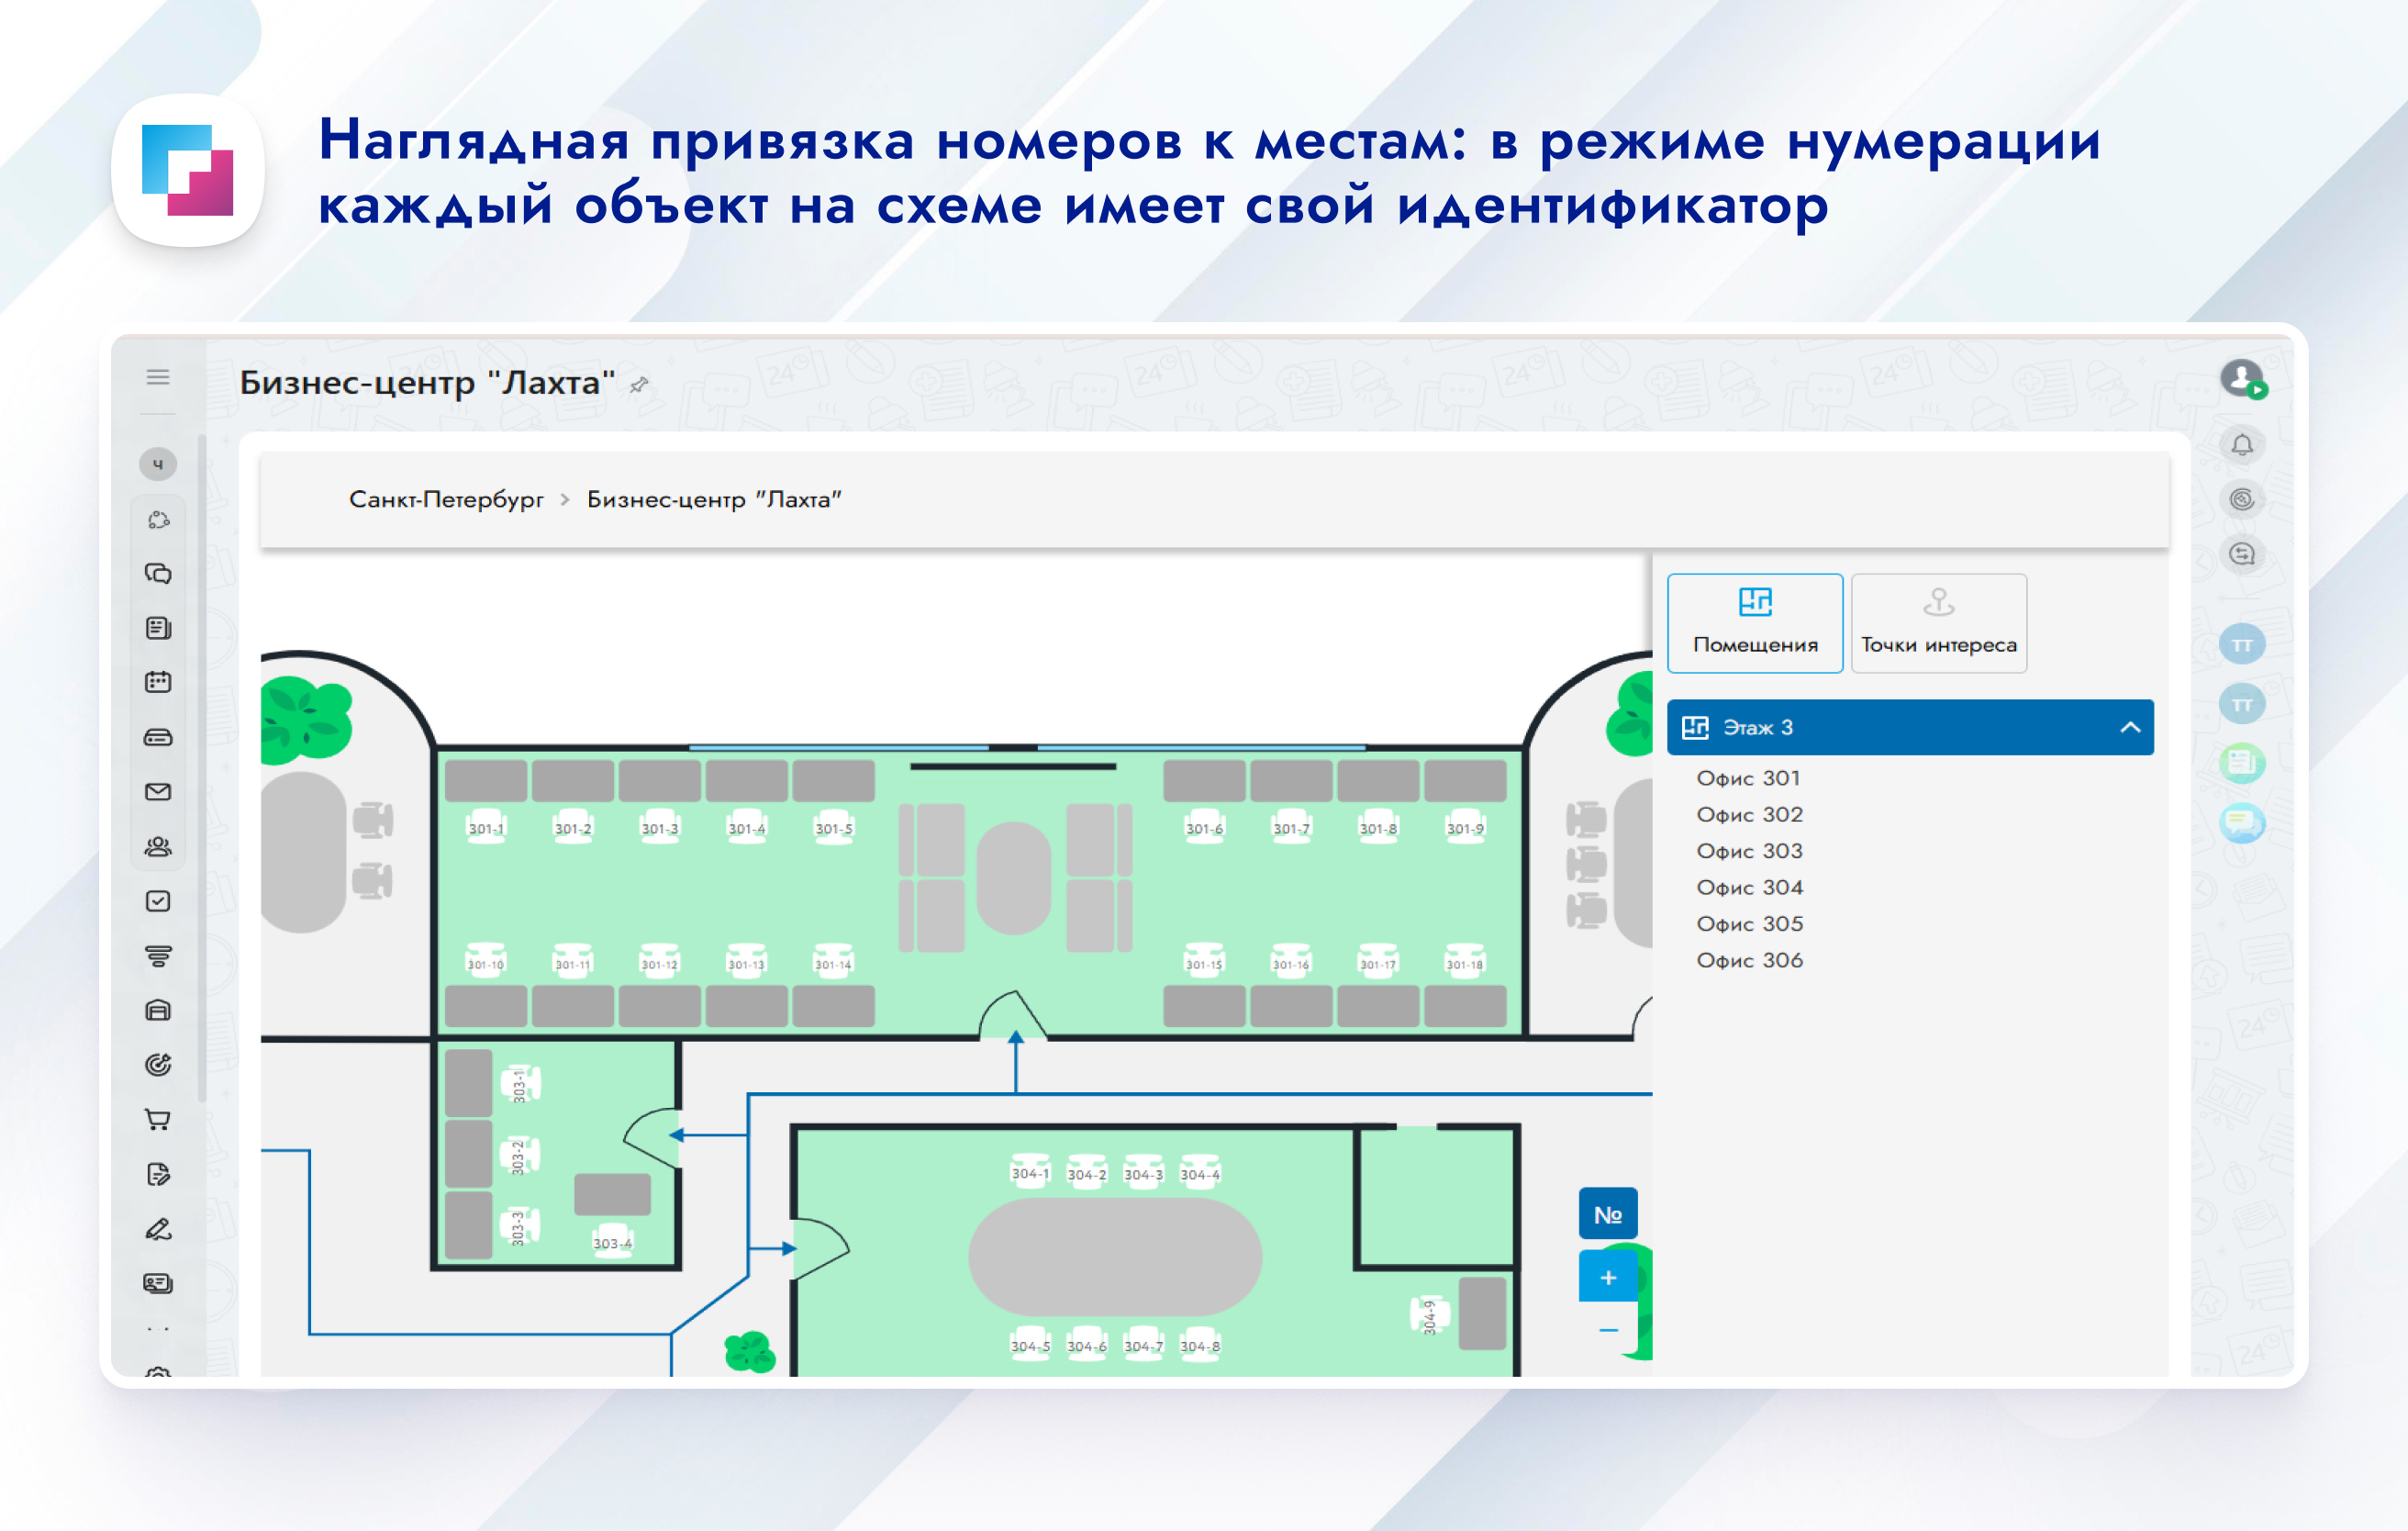Switch to the Точки интереса tab

1939,623
